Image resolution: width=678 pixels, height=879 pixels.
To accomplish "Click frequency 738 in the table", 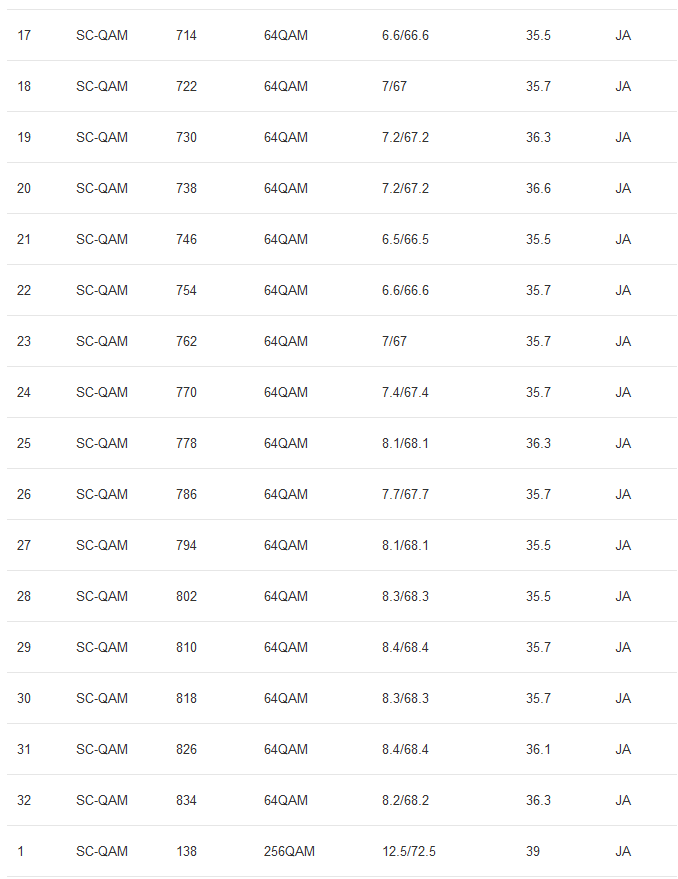I will (186, 188).
